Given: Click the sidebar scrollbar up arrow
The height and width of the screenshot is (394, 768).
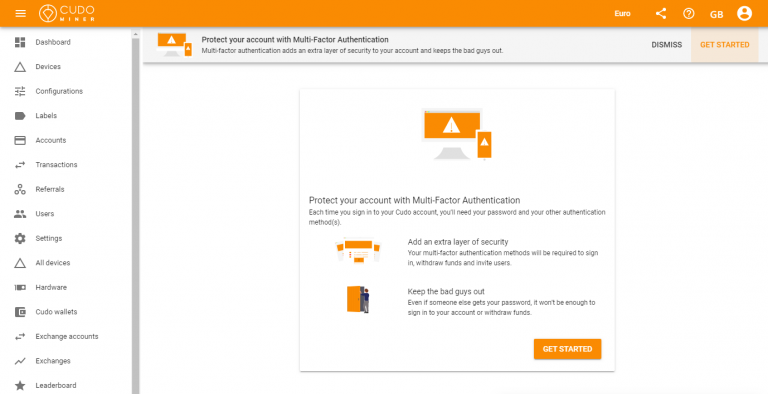Looking at the screenshot, I should [136, 34].
